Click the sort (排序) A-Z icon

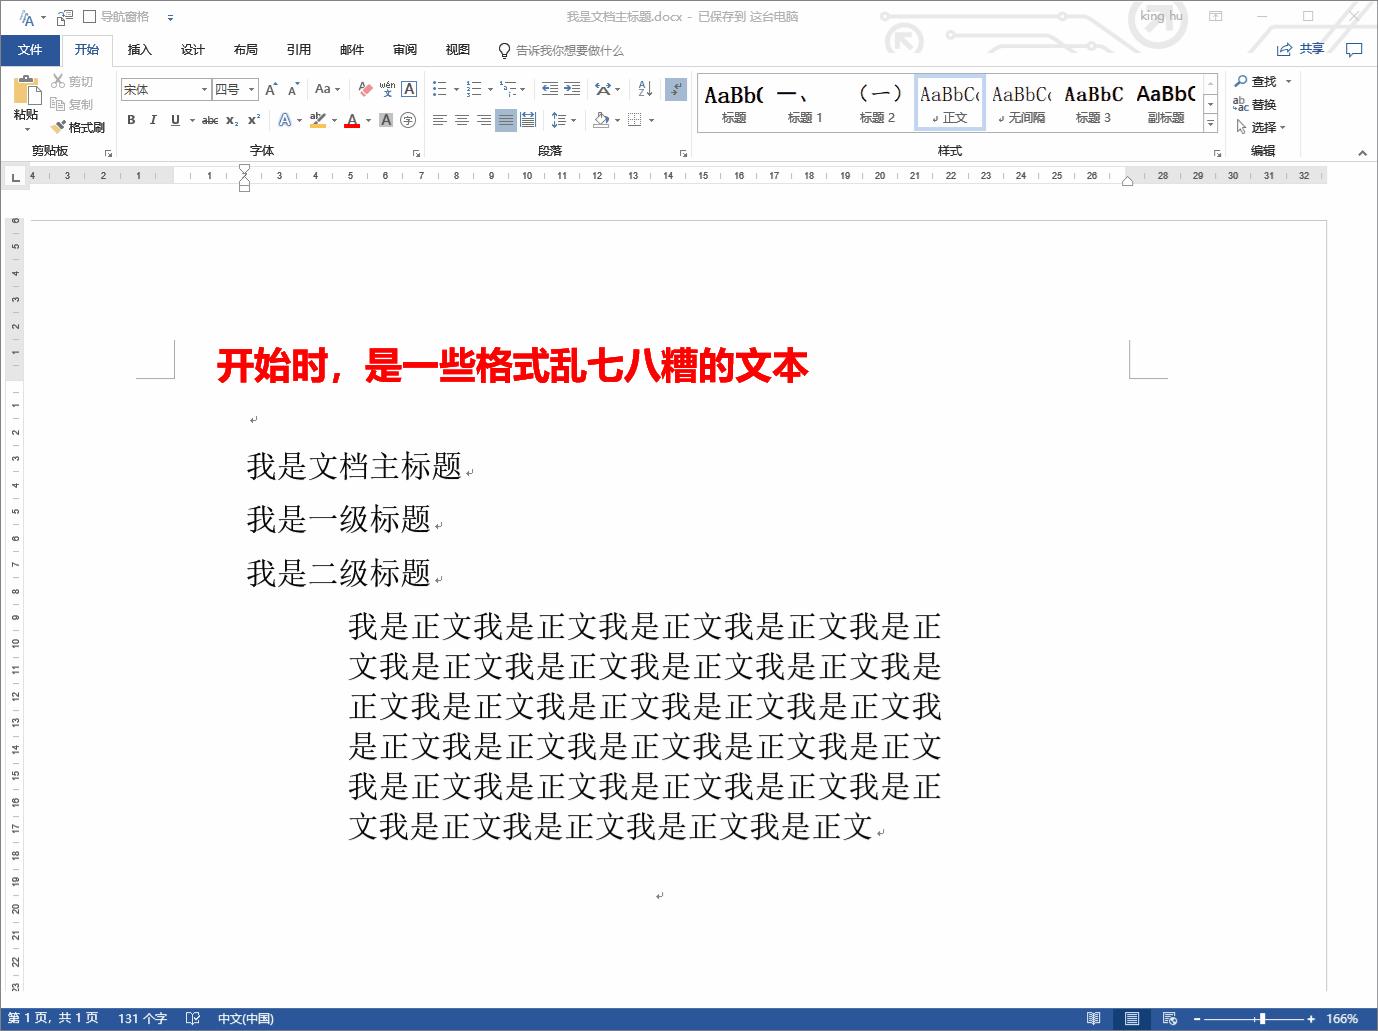click(644, 89)
